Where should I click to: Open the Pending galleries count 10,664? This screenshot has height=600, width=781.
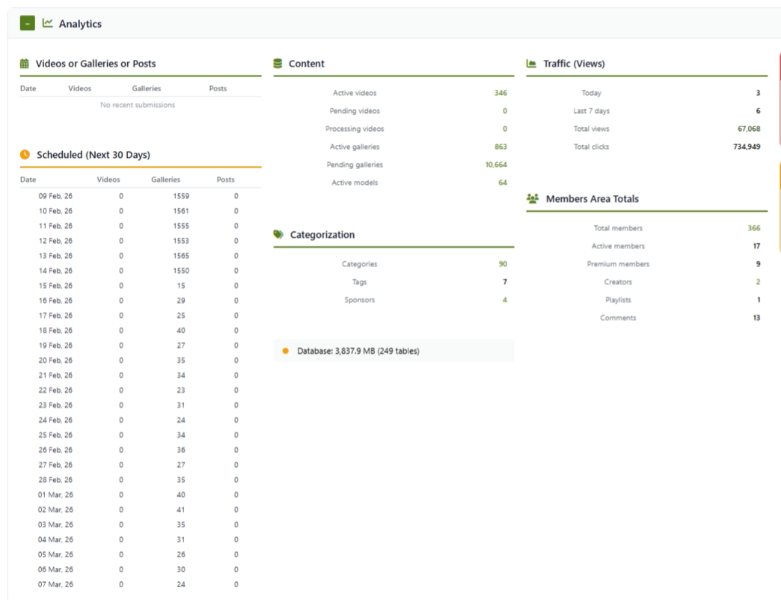[x=496, y=165]
